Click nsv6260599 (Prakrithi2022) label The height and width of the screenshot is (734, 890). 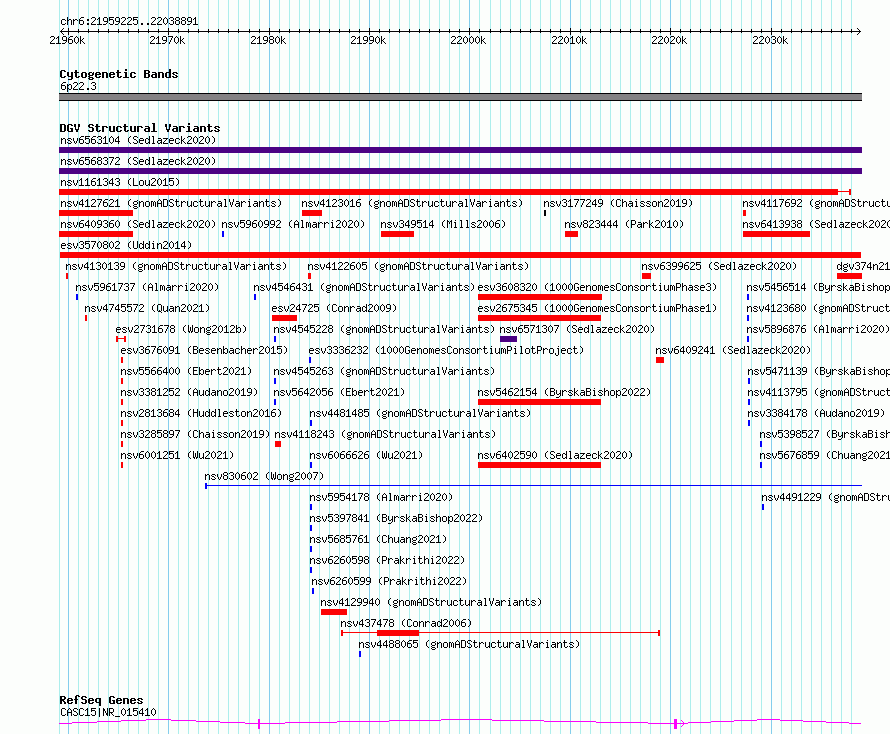pyautogui.click(x=389, y=581)
